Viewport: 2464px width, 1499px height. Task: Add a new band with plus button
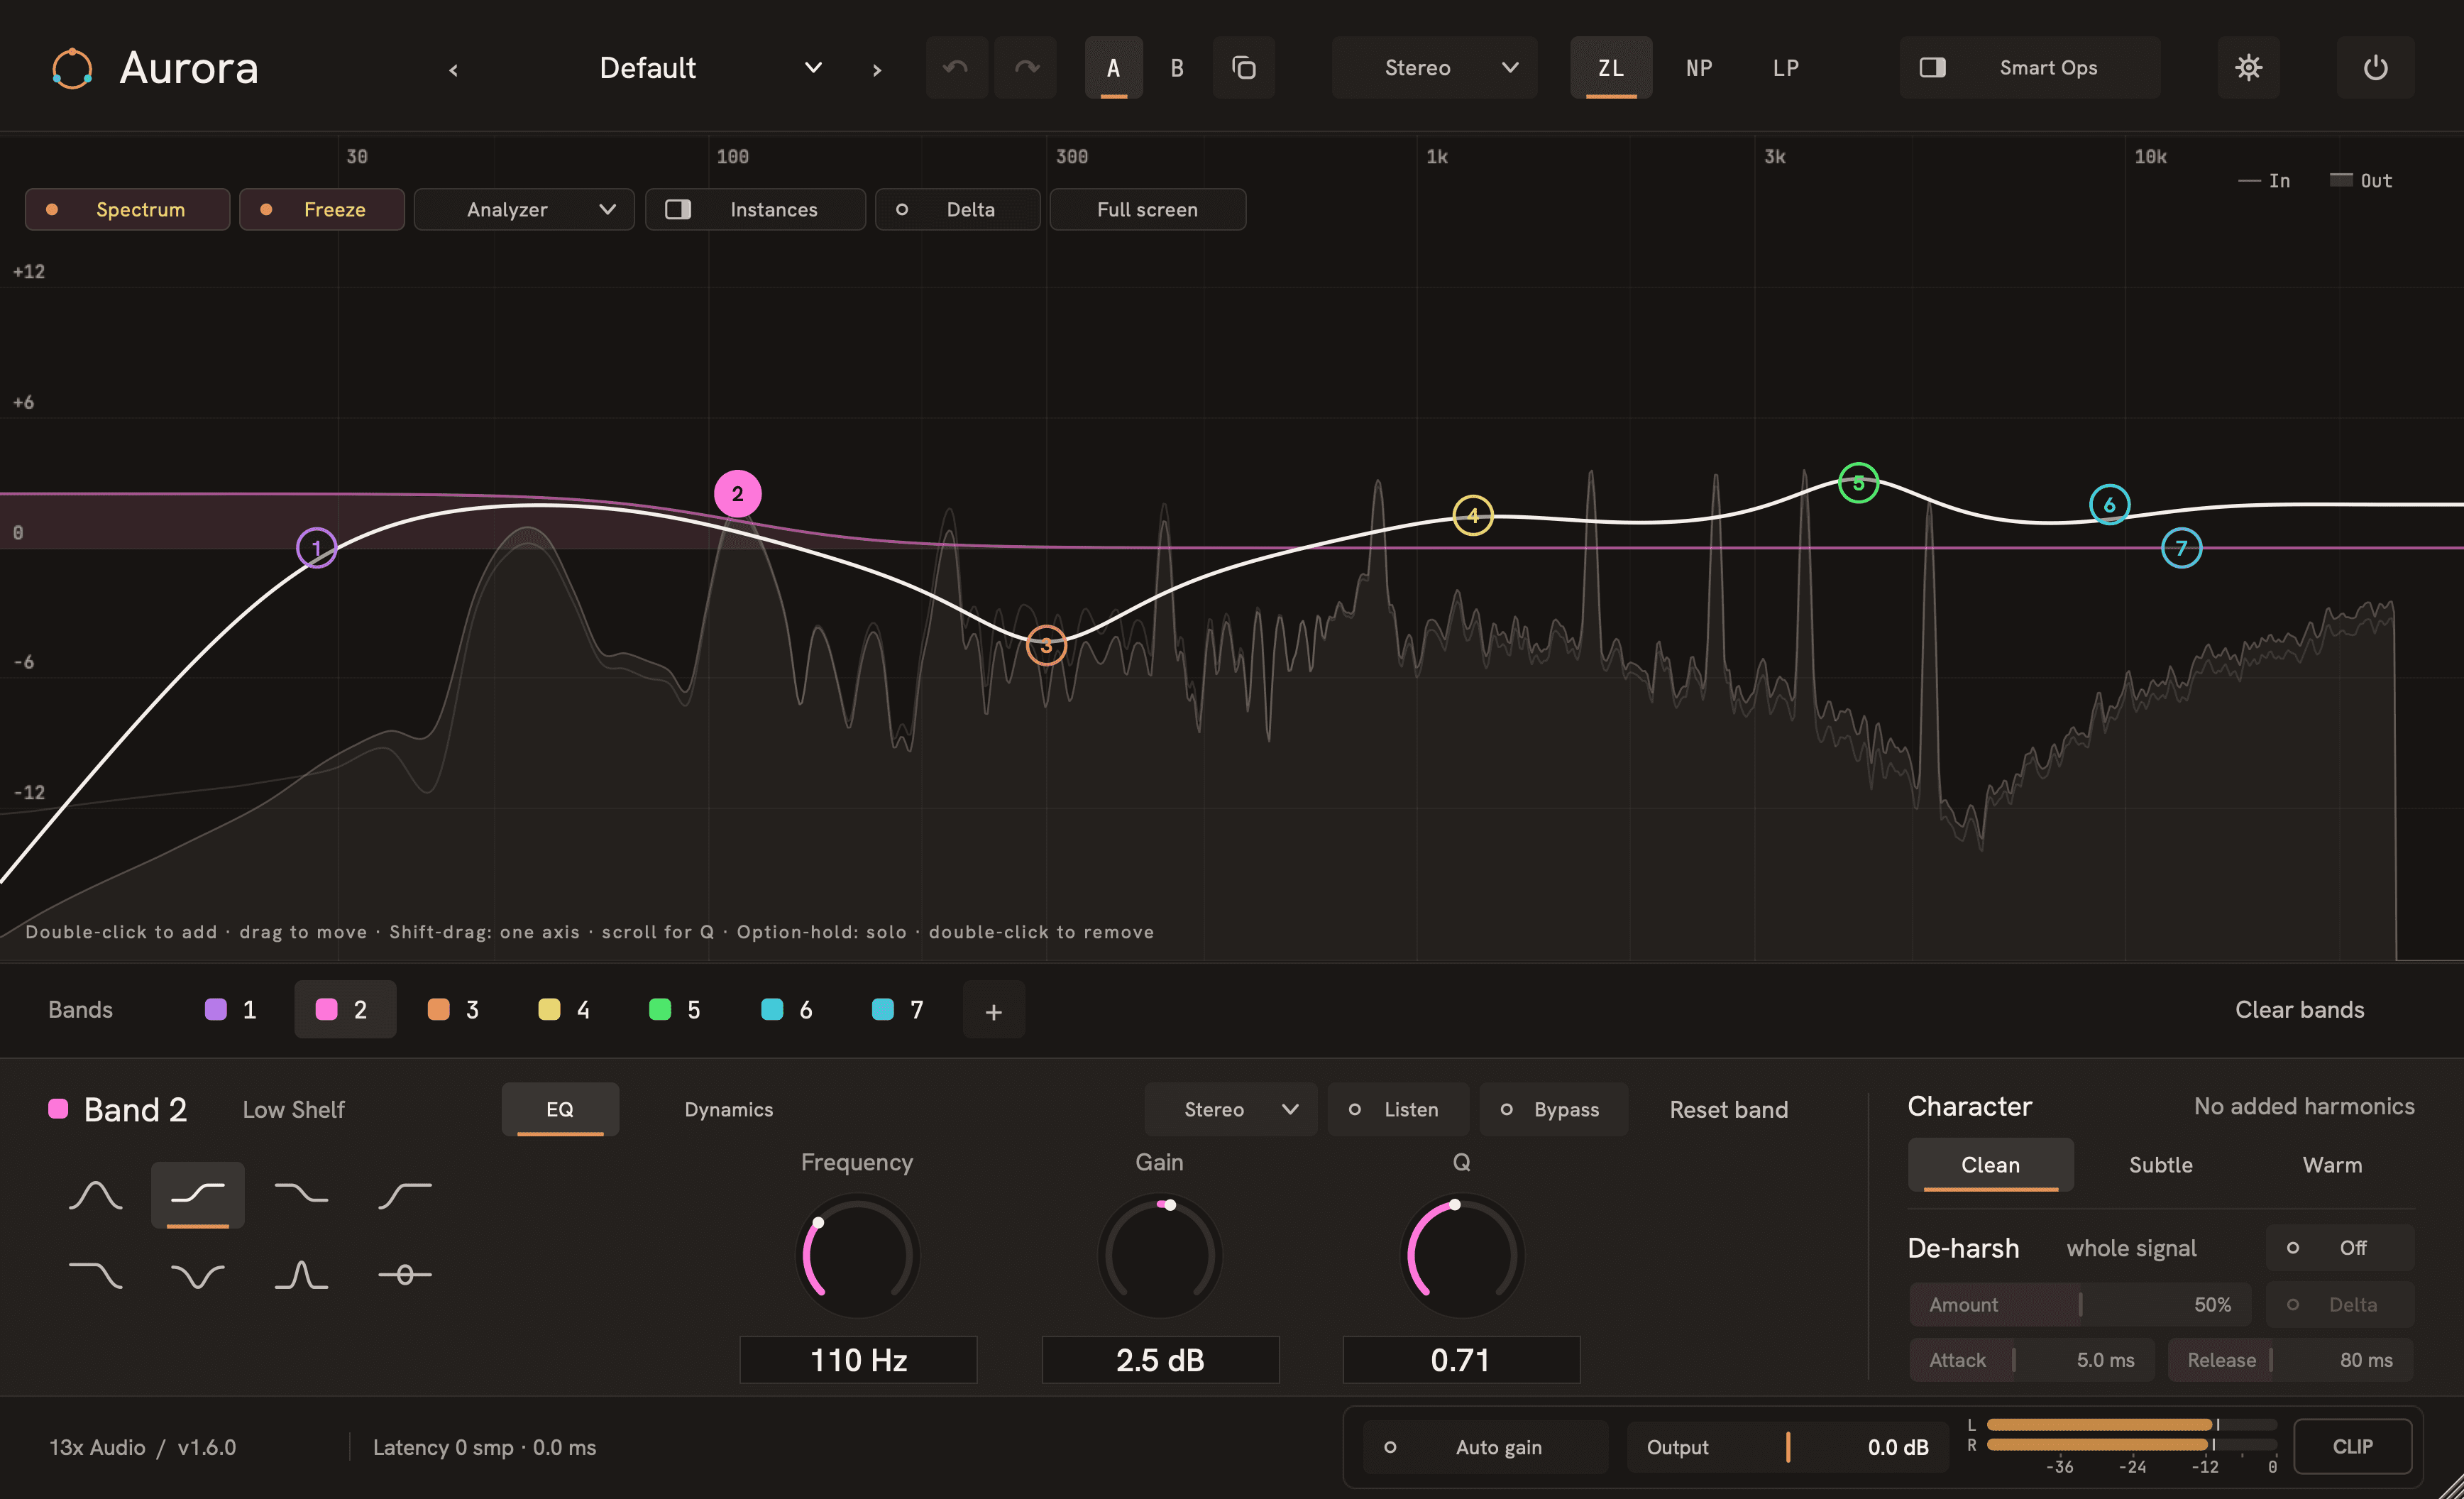pos(993,1010)
